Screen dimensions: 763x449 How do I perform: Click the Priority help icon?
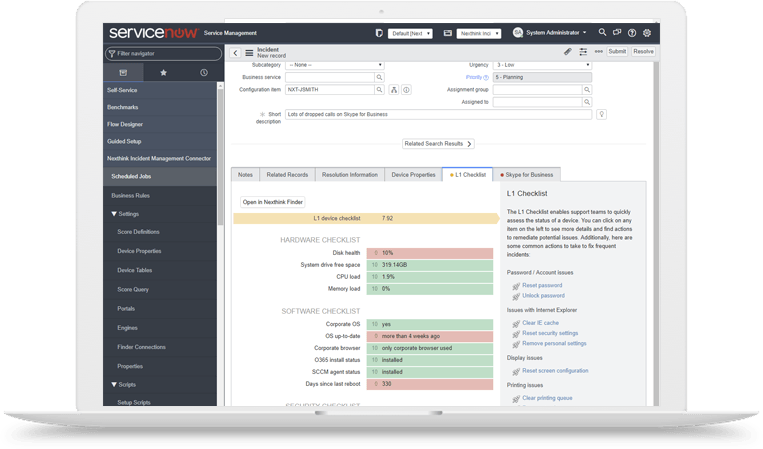point(486,77)
